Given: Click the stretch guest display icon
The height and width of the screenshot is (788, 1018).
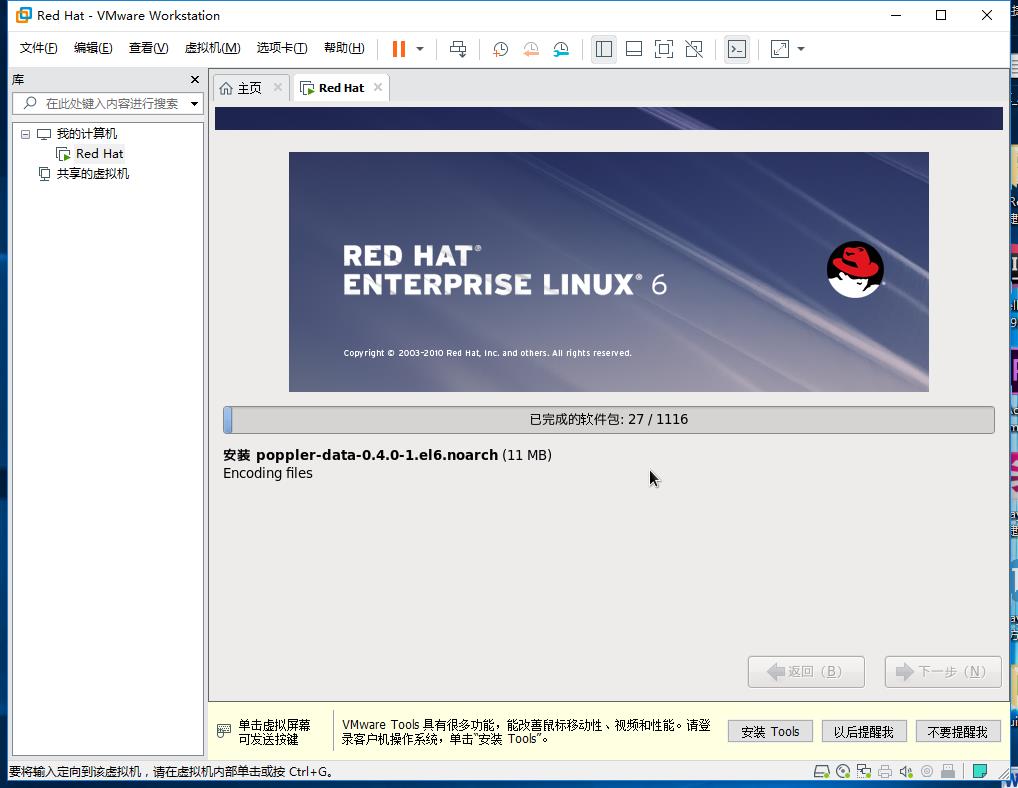Looking at the screenshot, I should point(779,49).
